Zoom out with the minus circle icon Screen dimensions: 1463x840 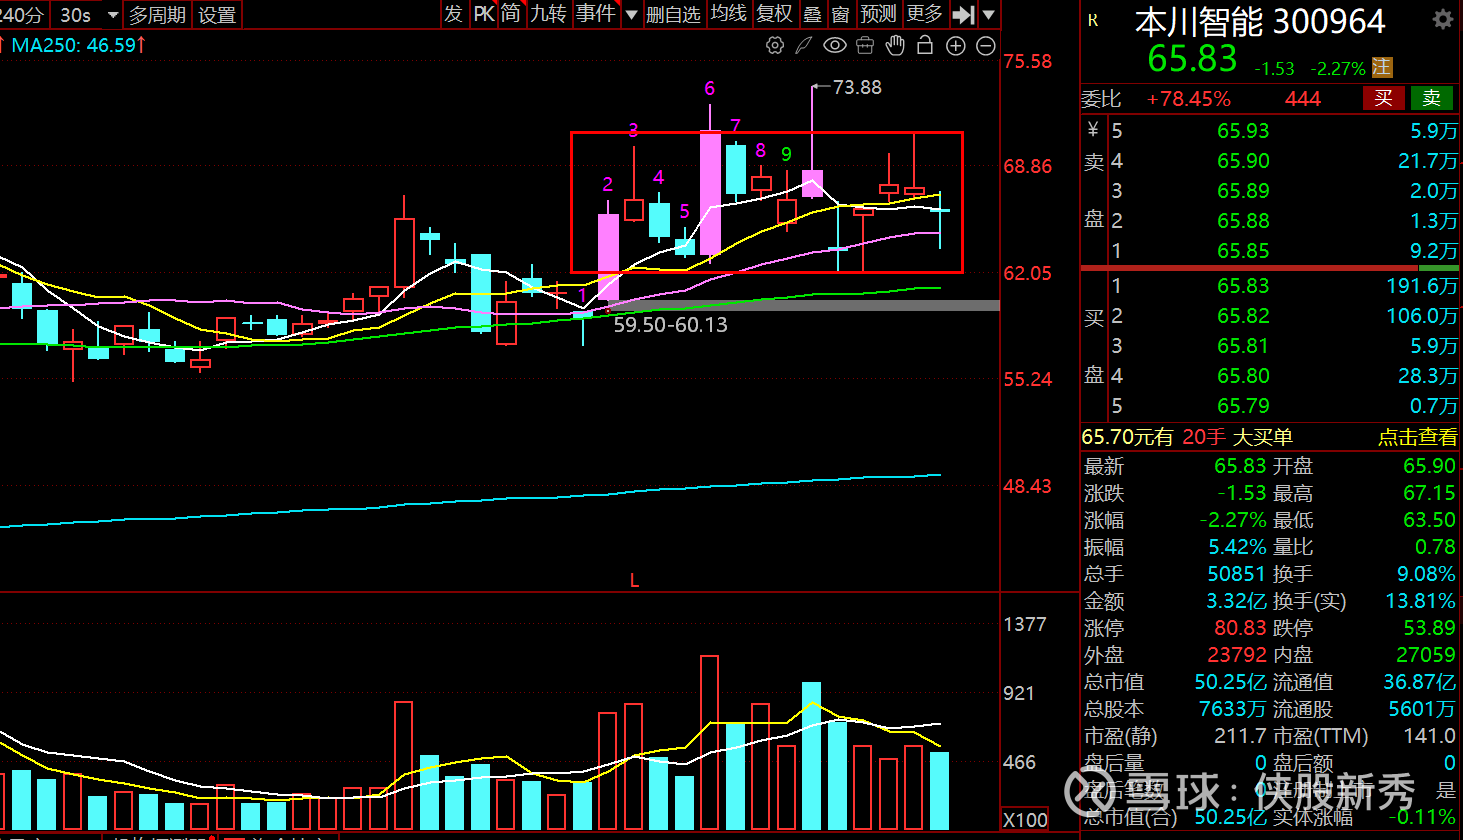(x=985, y=45)
